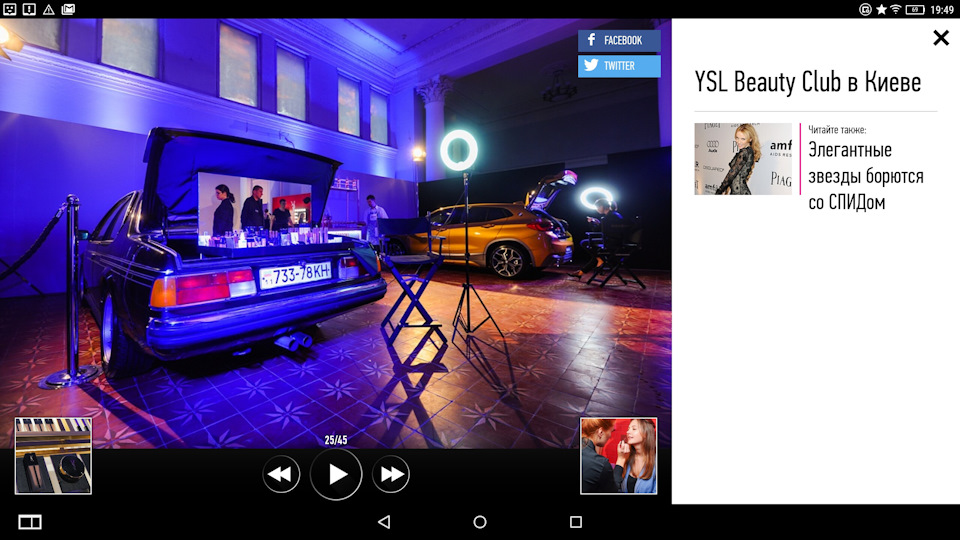The width and height of the screenshot is (960, 540).
Task: Open the previous photo thumbnail of cosmetics
Action: click(53, 456)
